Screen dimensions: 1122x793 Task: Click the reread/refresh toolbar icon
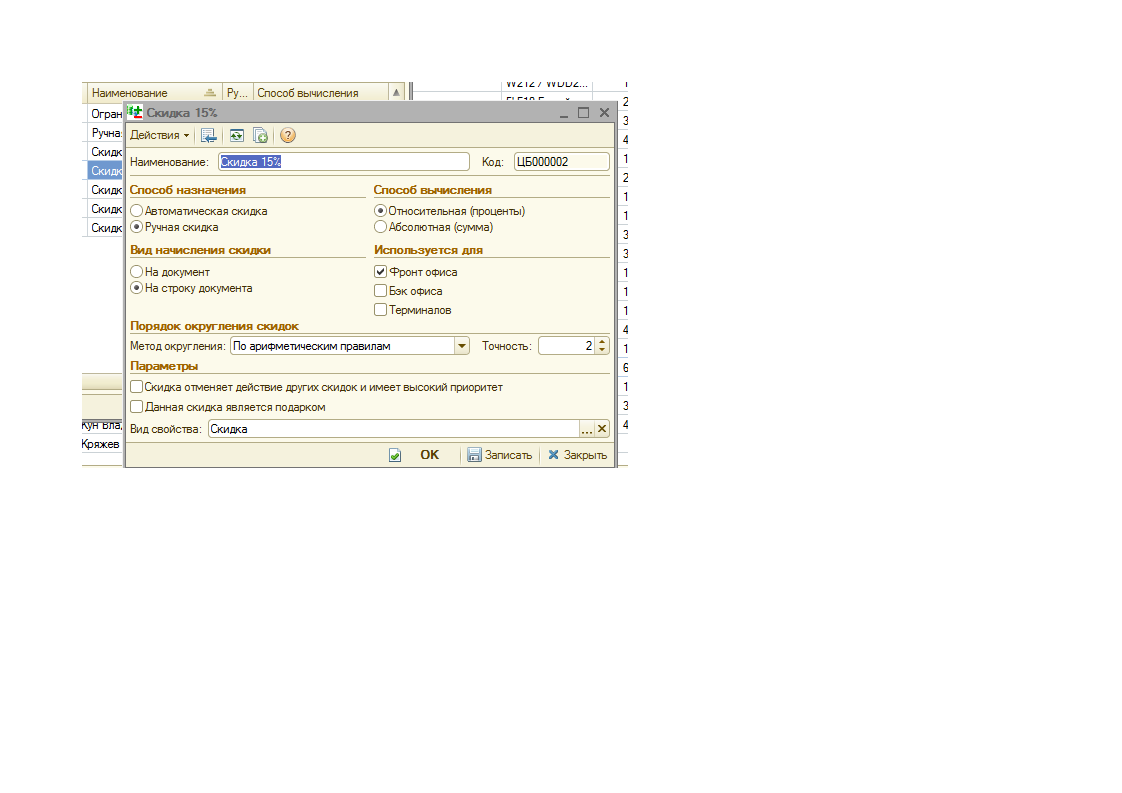(x=237, y=135)
